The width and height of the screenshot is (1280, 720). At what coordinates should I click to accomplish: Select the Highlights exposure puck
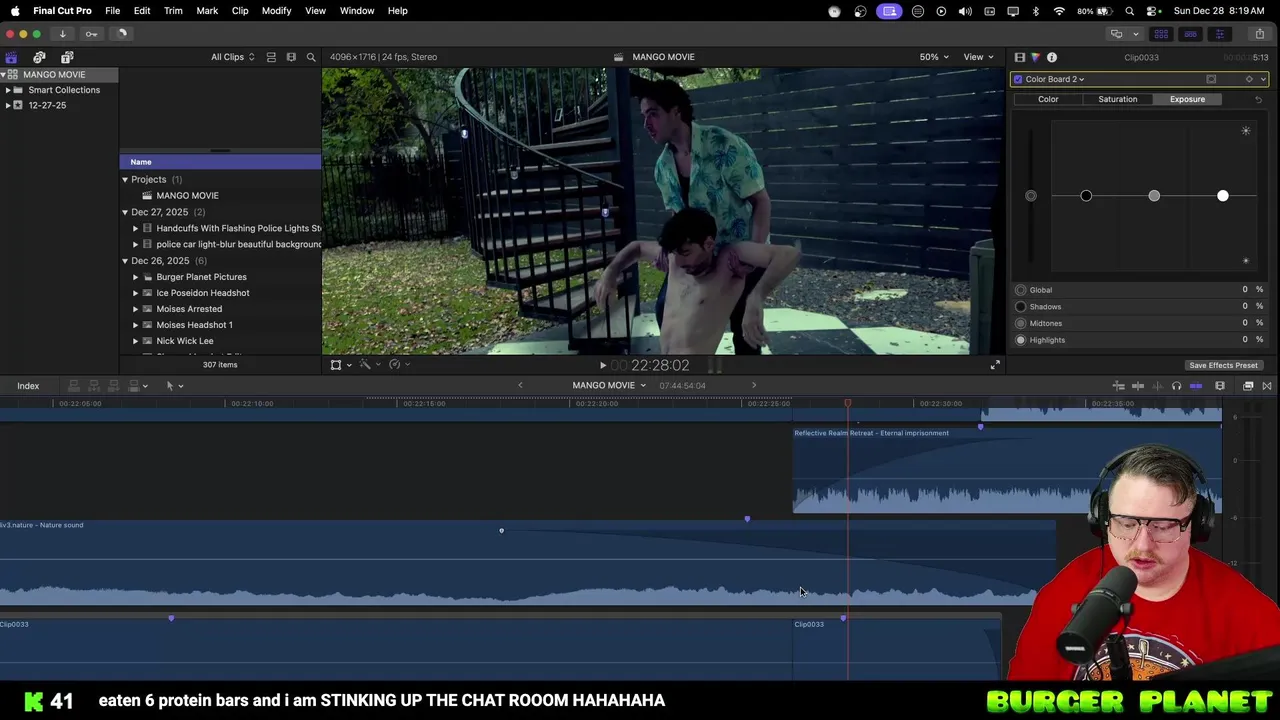(1222, 196)
